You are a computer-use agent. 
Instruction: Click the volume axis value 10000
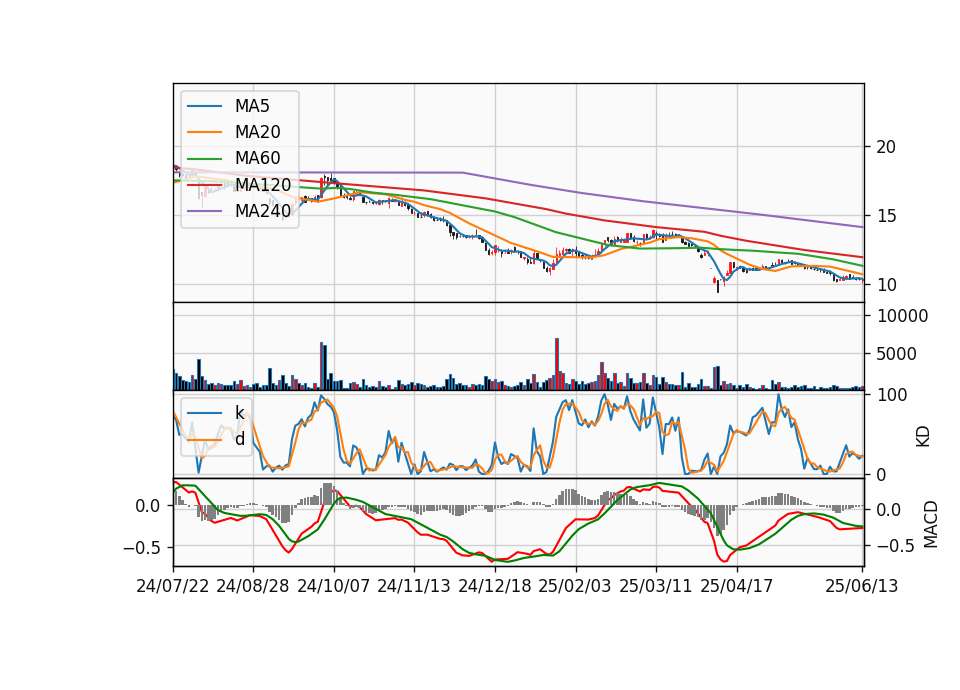(902, 316)
